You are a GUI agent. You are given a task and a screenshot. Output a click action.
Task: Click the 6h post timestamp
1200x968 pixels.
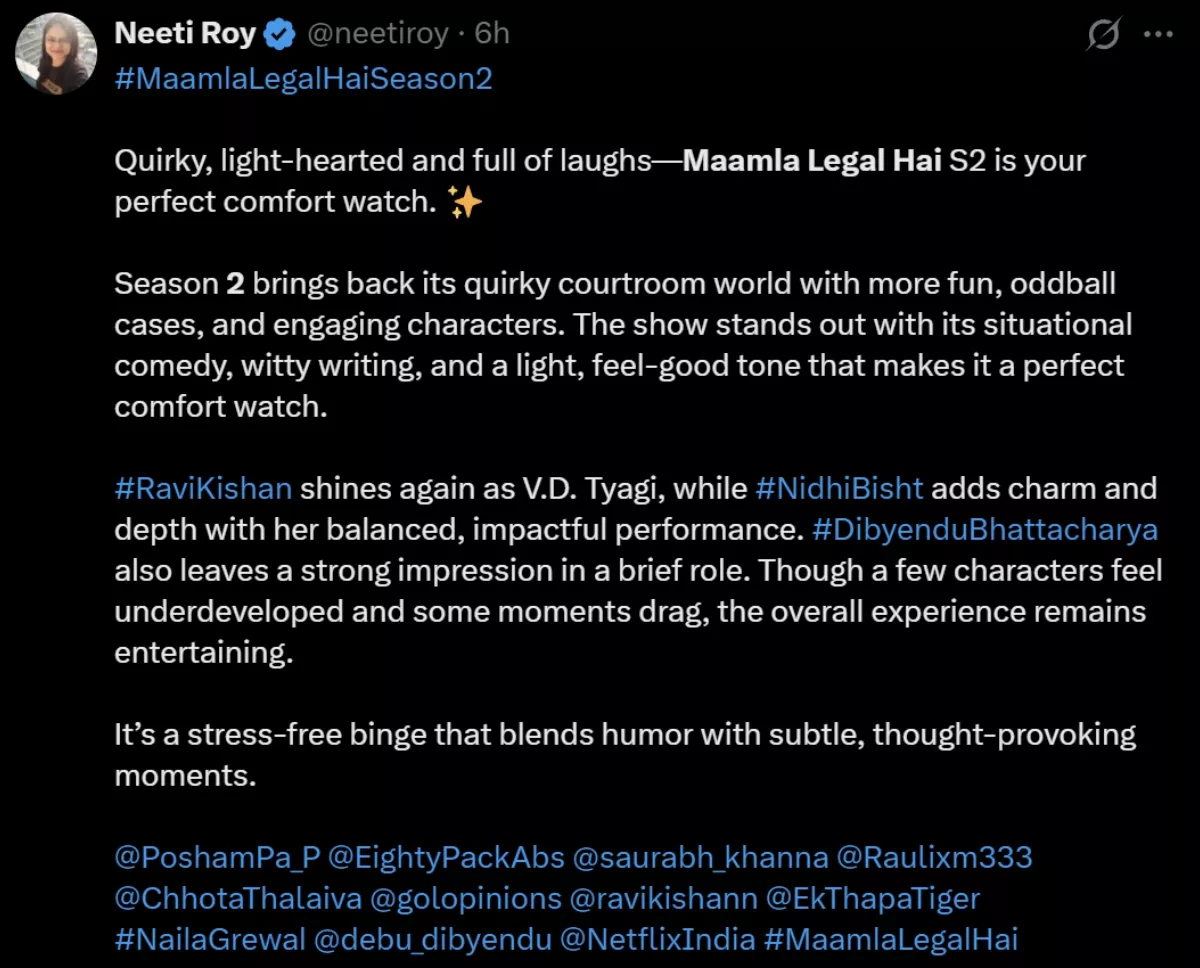492,34
